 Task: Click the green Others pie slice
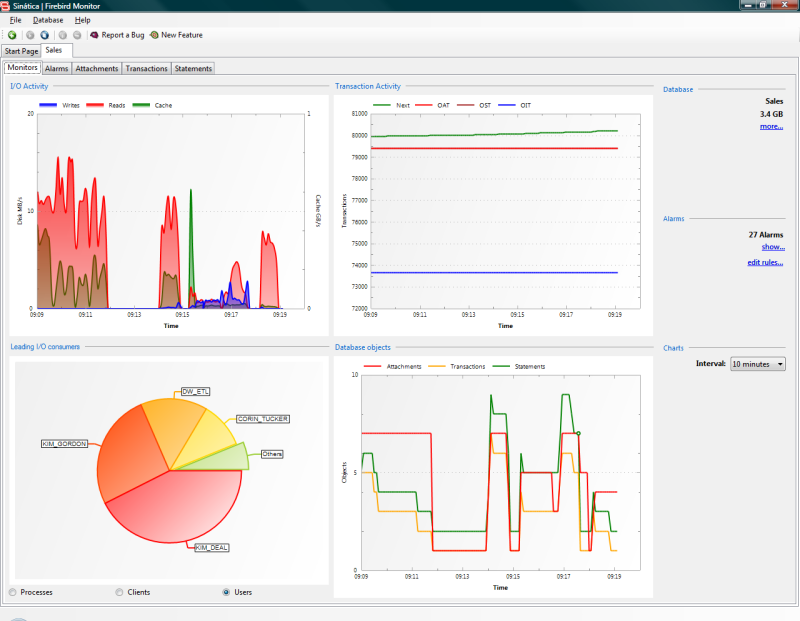coord(224,458)
